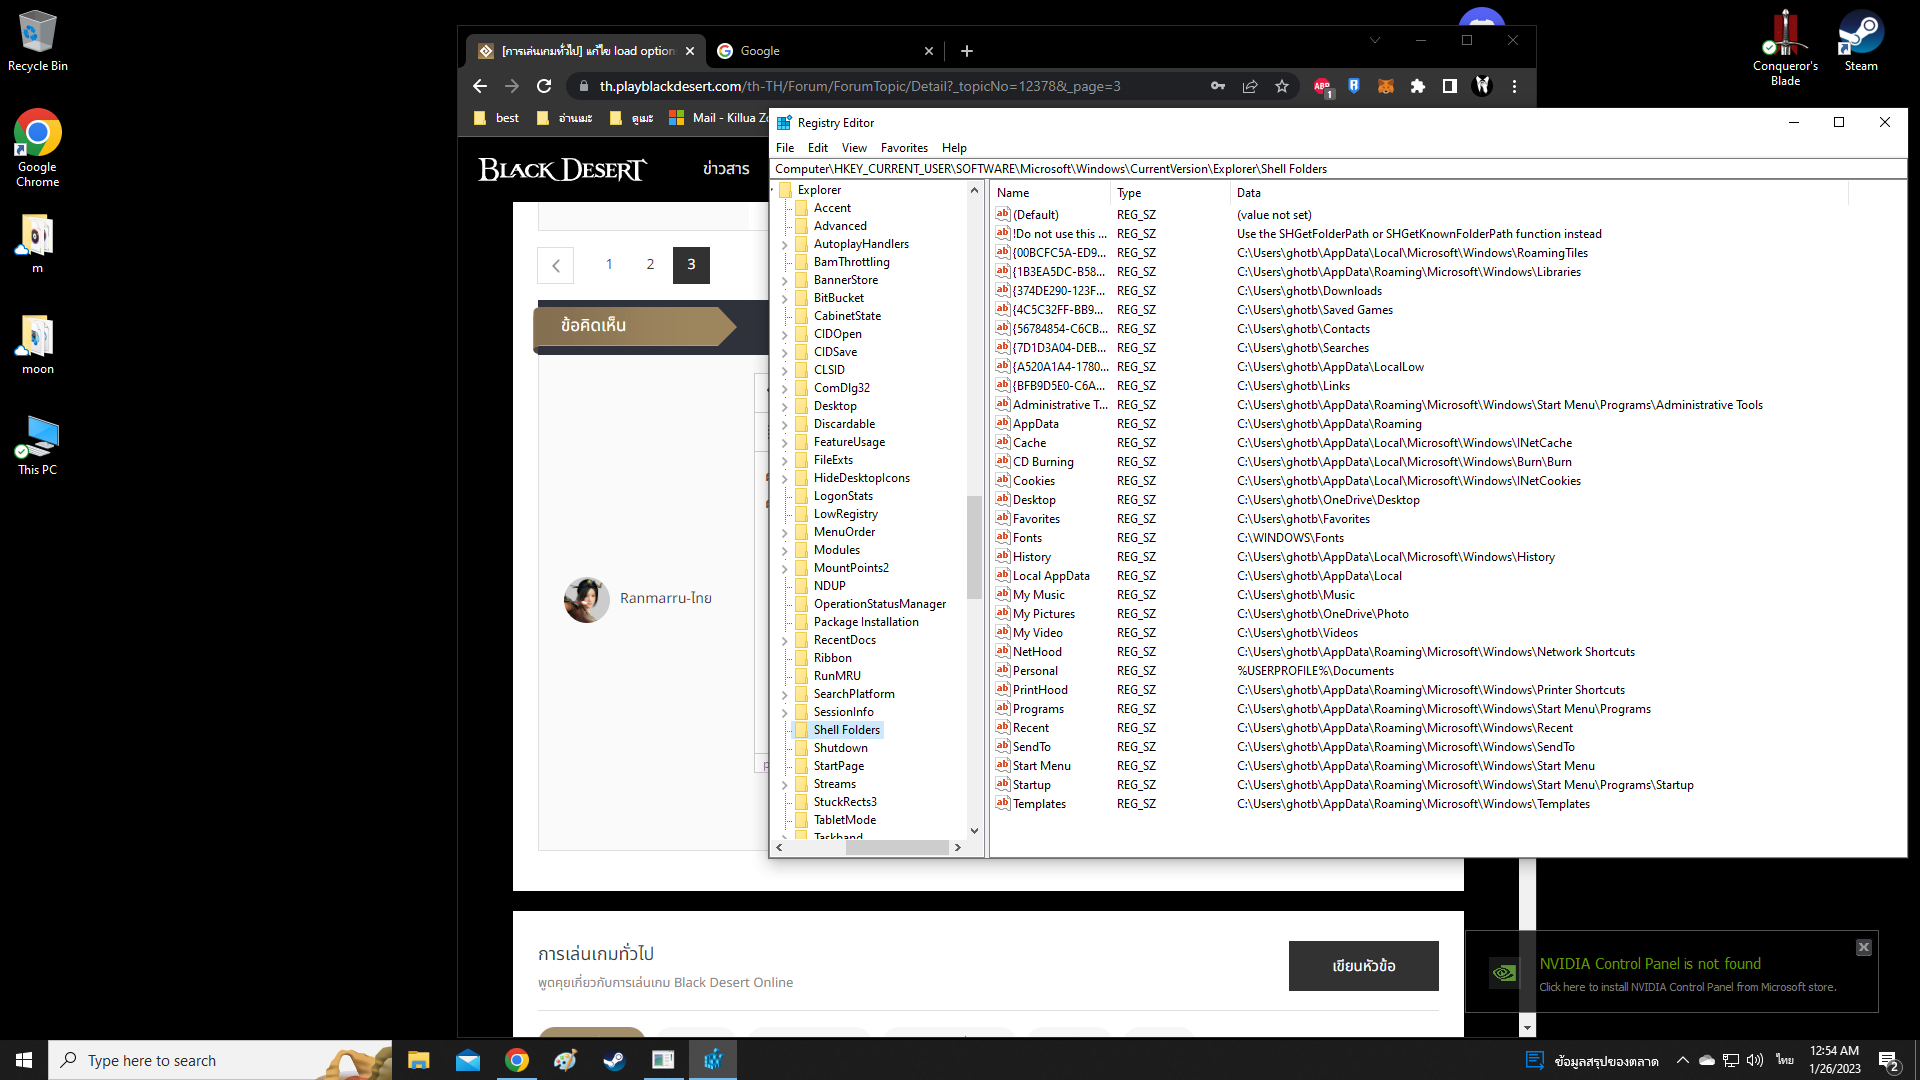The image size is (1920, 1080).
Task: Click the previous page arrow in forum
Action: [x=556, y=265]
